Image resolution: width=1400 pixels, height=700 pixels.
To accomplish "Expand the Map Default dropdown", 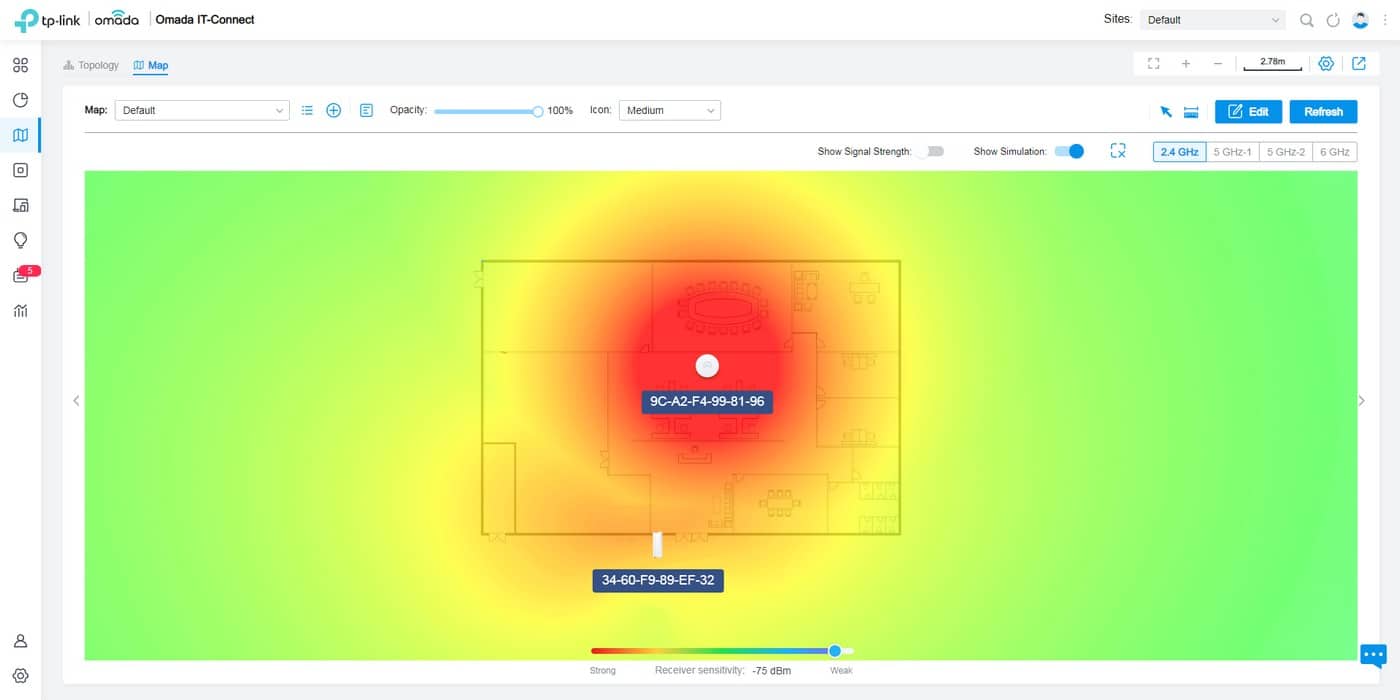I will (x=202, y=111).
